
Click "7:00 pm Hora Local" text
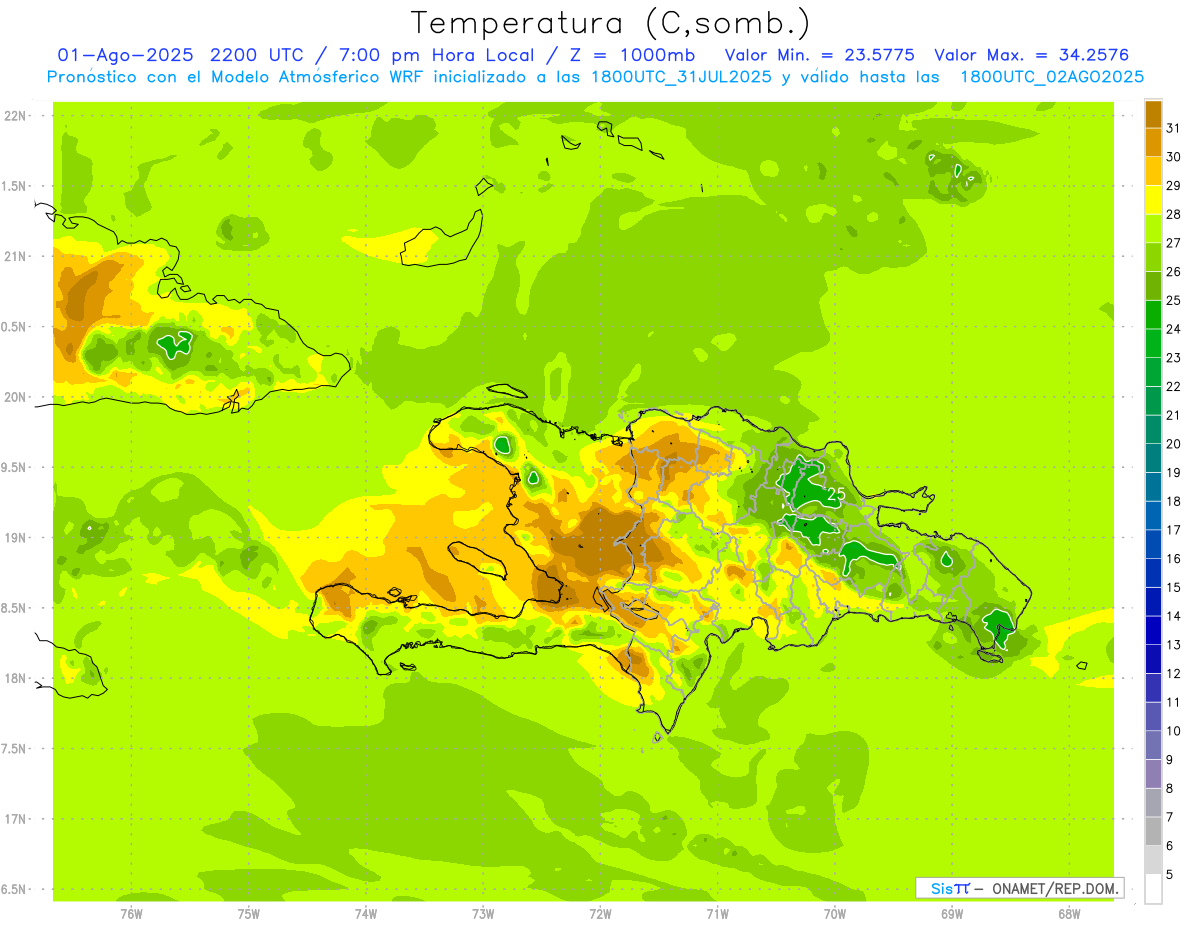436,55
